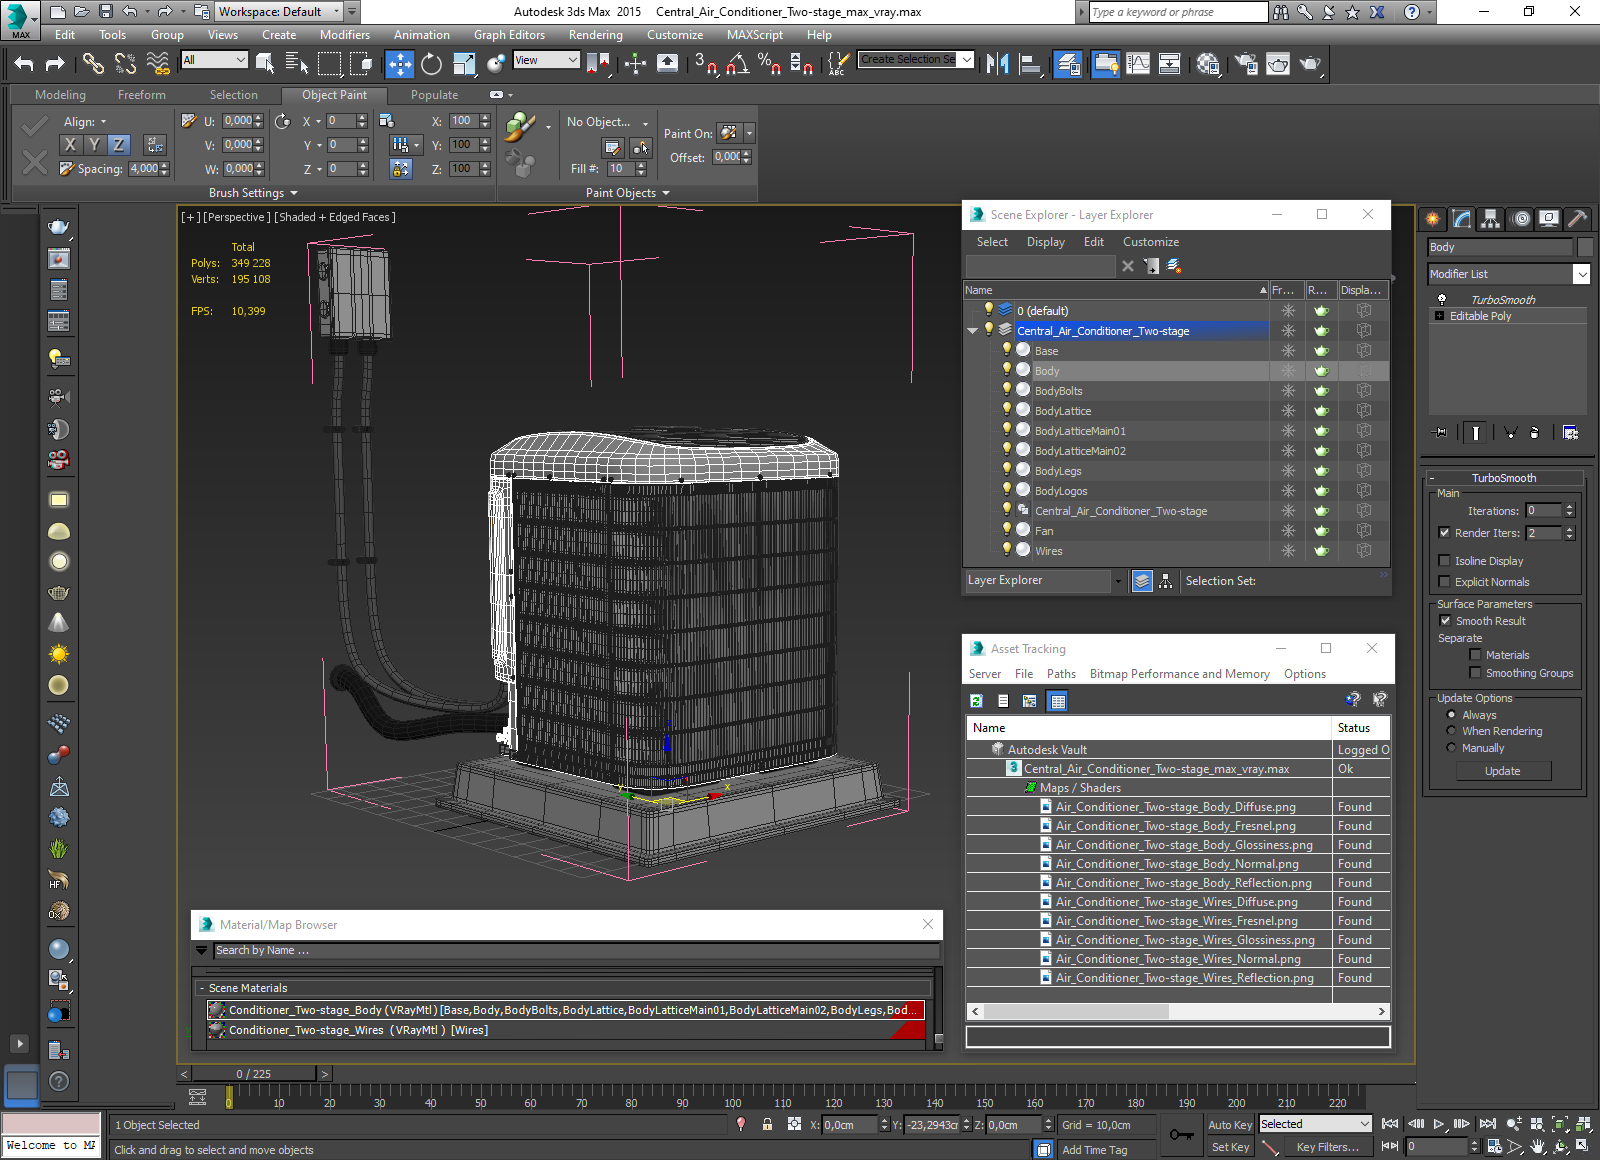Open the Motion command panel
The width and height of the screenshot is (1600, 1160).
(x=1520, y=219)
